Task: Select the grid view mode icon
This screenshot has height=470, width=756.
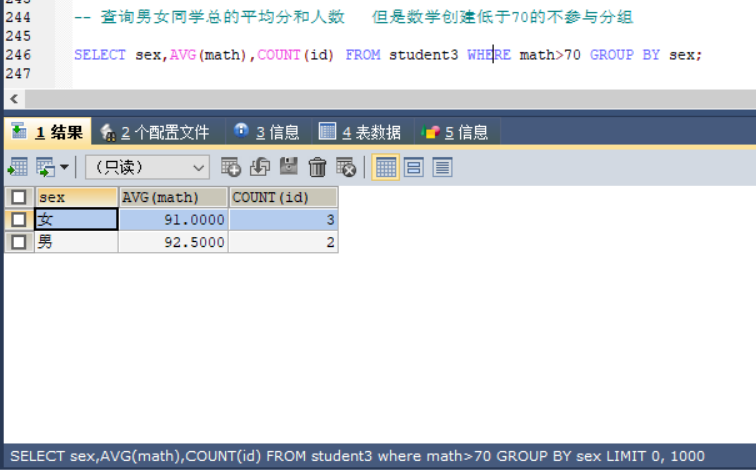Action: coord(385,167)
